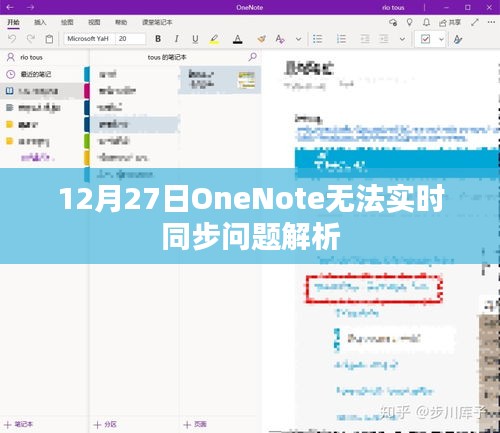This screenshot has height=433, width=500.
Task: Click the bulleted list icon
Action: 318,39
